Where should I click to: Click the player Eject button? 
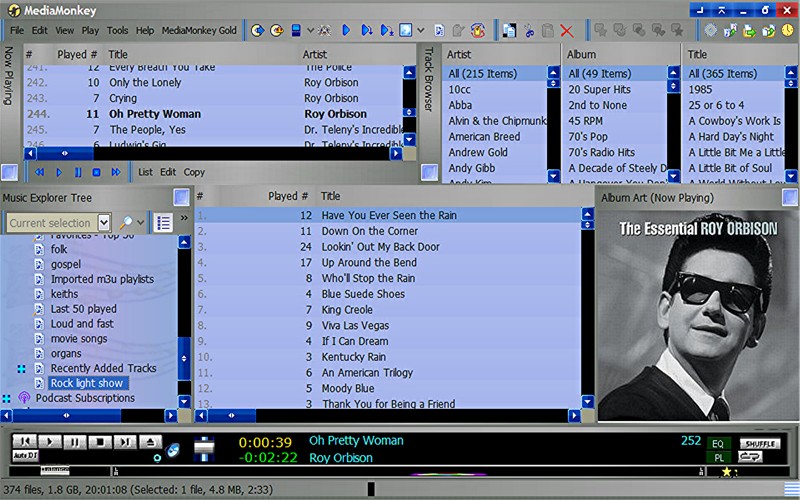coord(150,442)
